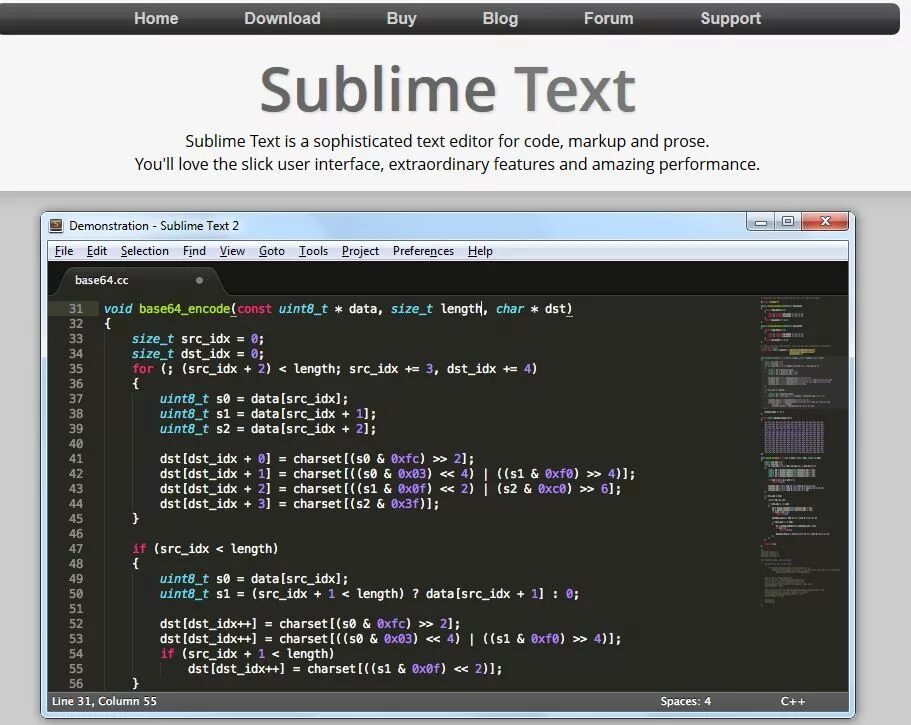Open the C++ syntax selector in status bar
The height and width of the screenshot is (725, 911).
[792, 701]
